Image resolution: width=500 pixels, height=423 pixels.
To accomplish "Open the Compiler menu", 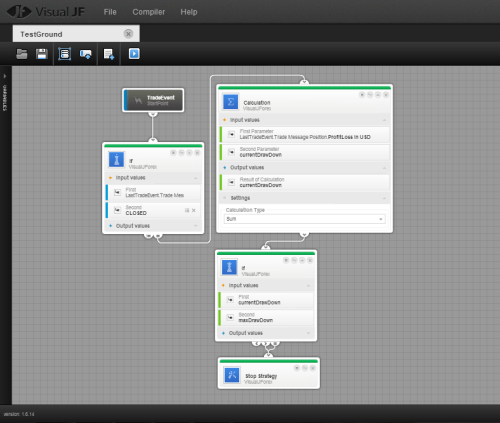I will point(149,12).
